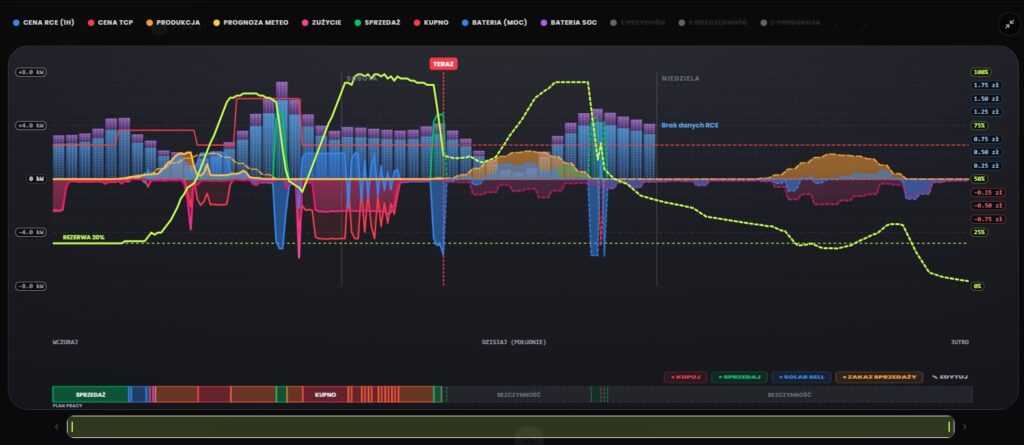Viewport: 1024px width, 445px height.
Task: Enable the disabled Σ-PRZYCHÓD legend series
Action: pos(638,22)
